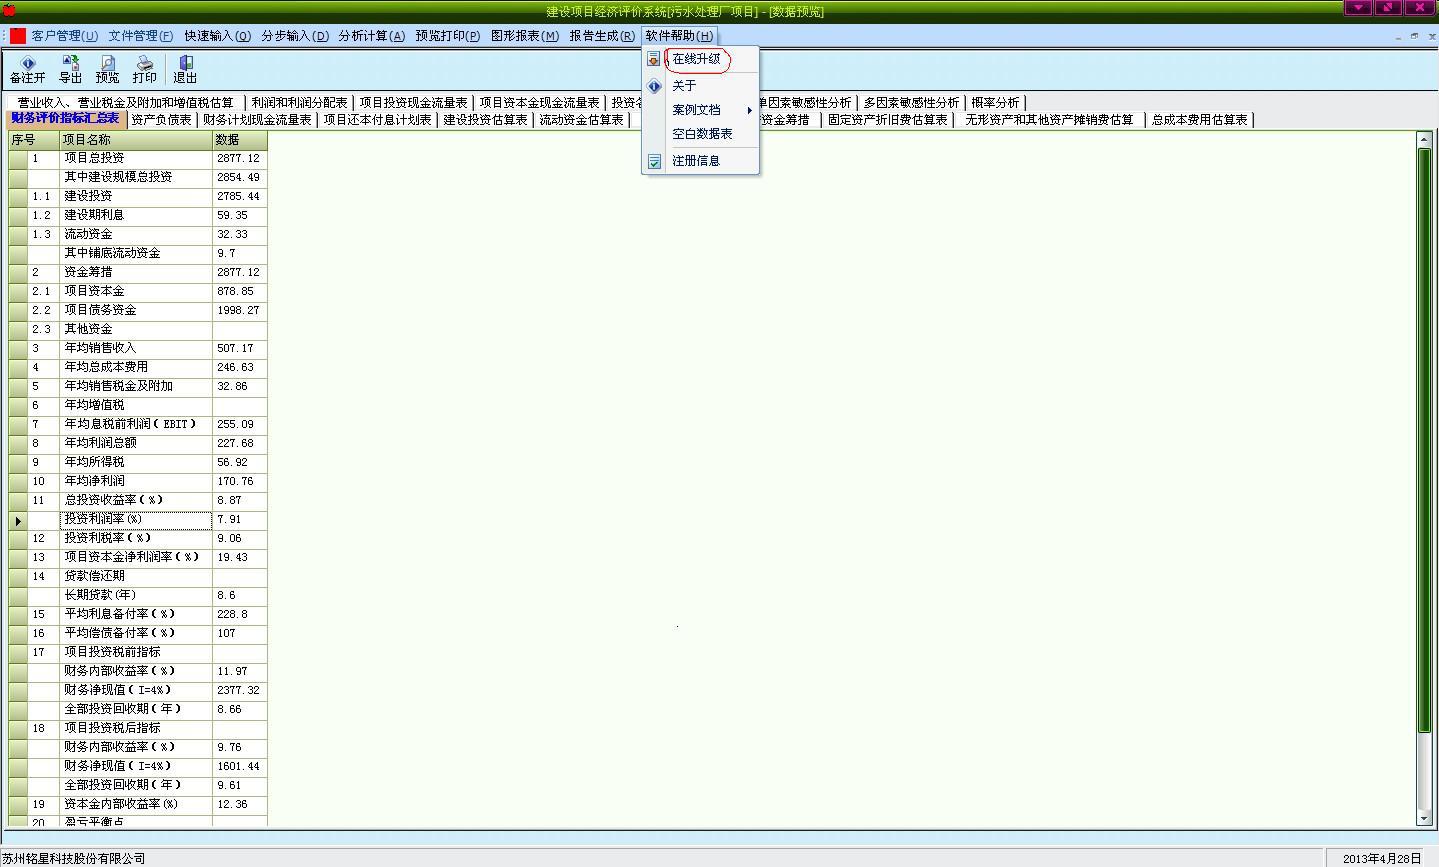This screenshot has width=1439, height=867.
Task: Click the checkmark icon beside 注册信息
Action: click(x=654, y=161)
